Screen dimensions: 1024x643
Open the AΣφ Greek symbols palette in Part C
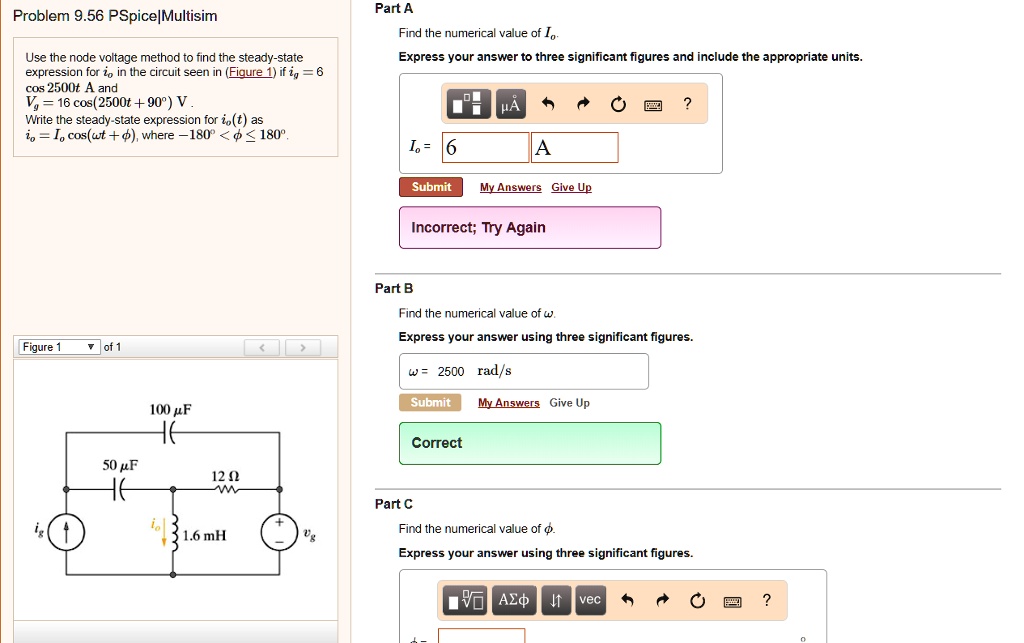[x=513, y=600]
